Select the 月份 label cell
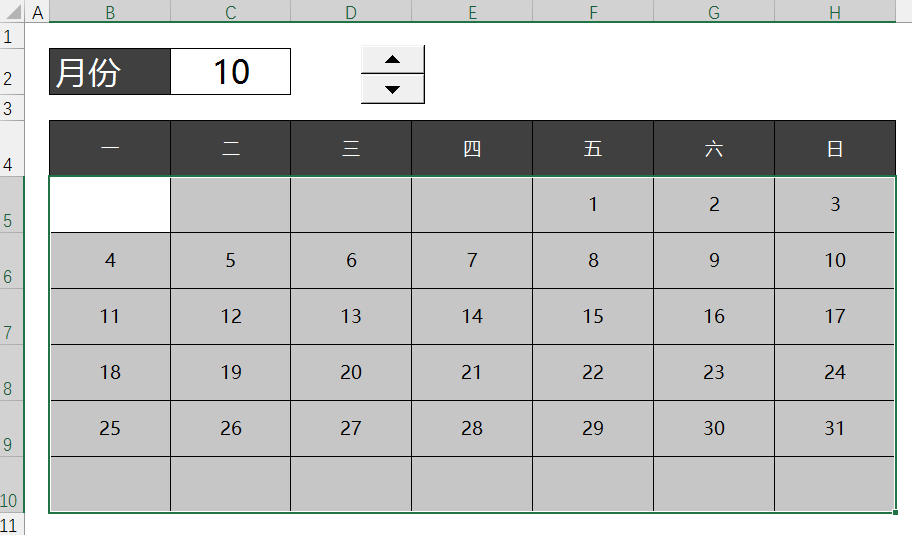This screenshot has height=535, width=912. point(110,72)
